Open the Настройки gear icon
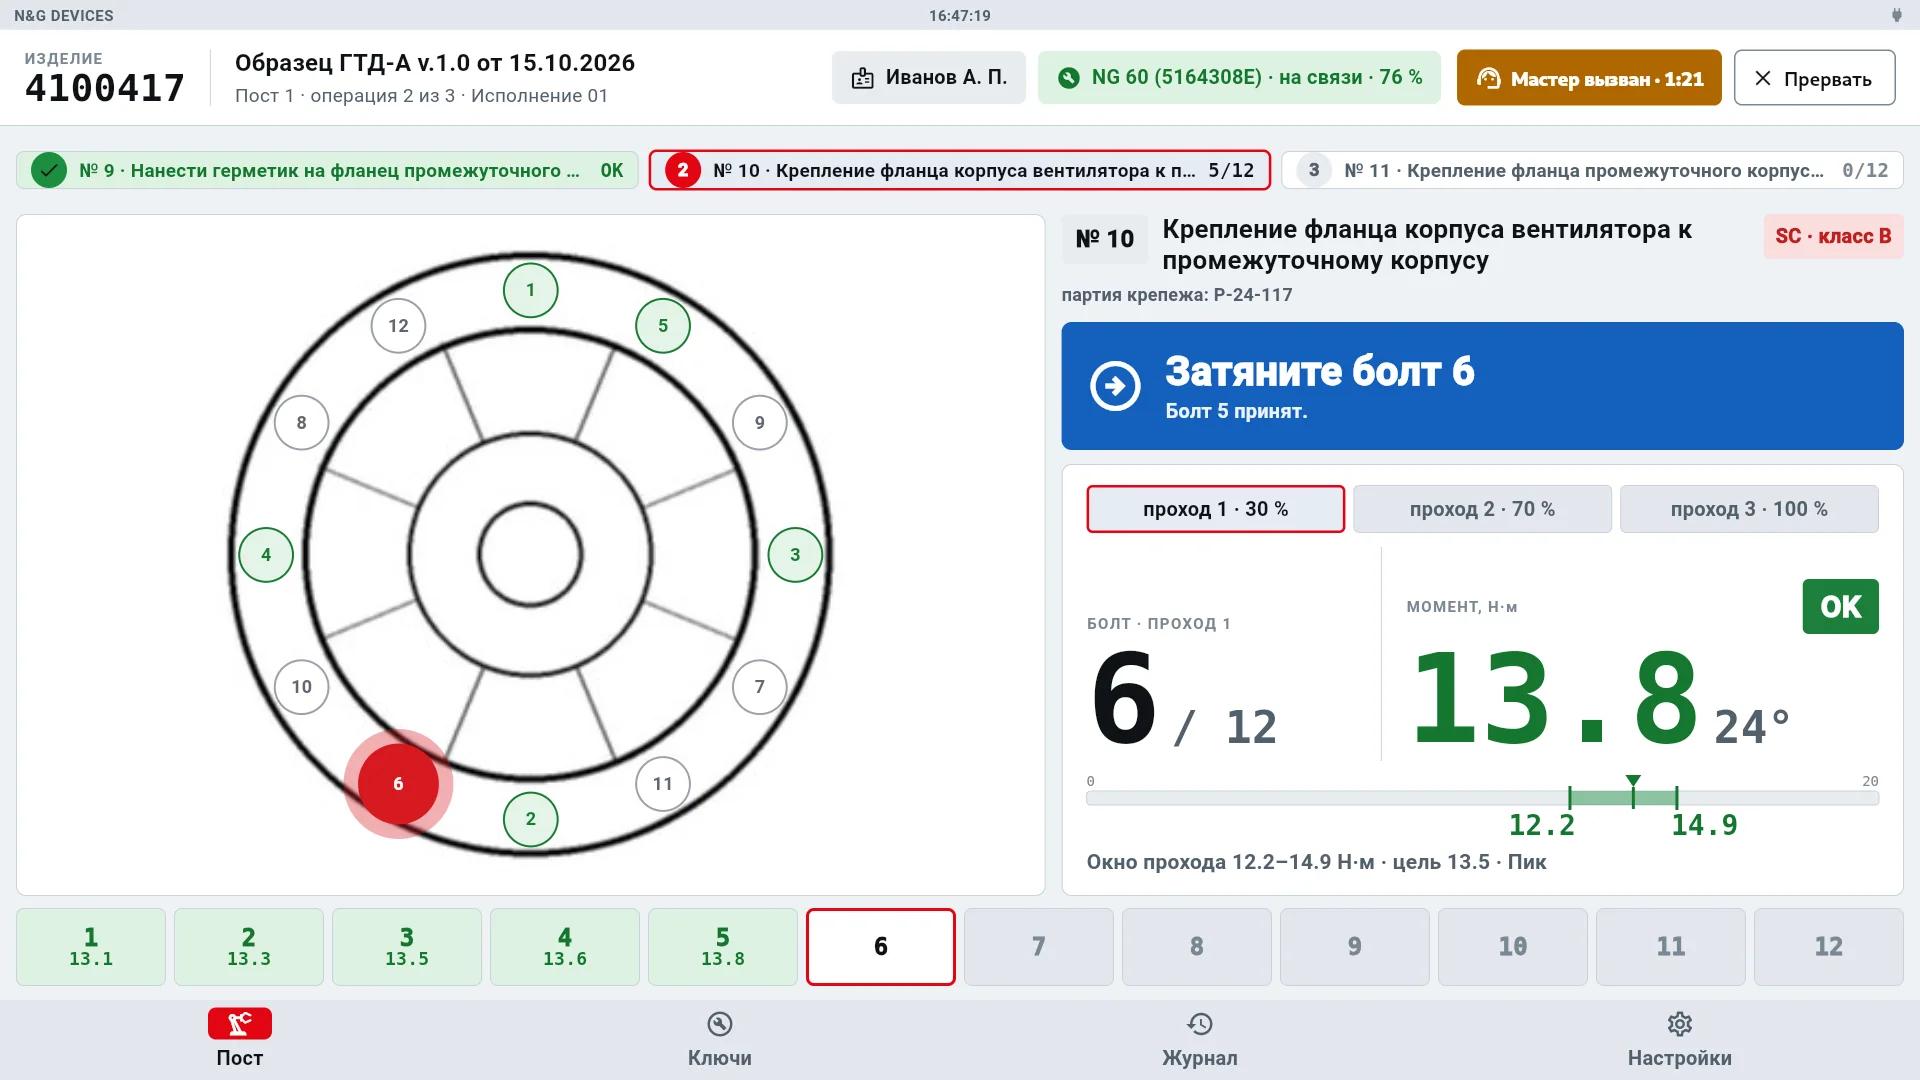This screenshot has height=1080, width=1920. (1680, 1024)
